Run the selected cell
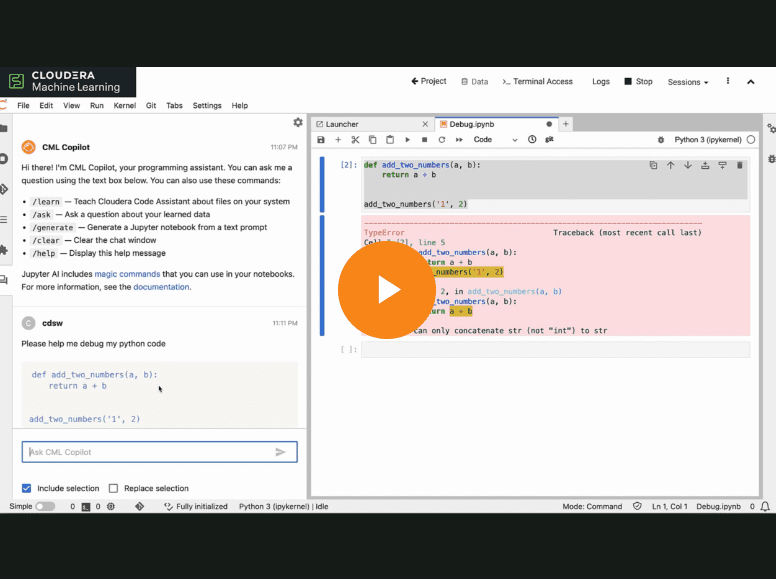This screenshot has height=579, width=776. (x=407, y=140)
